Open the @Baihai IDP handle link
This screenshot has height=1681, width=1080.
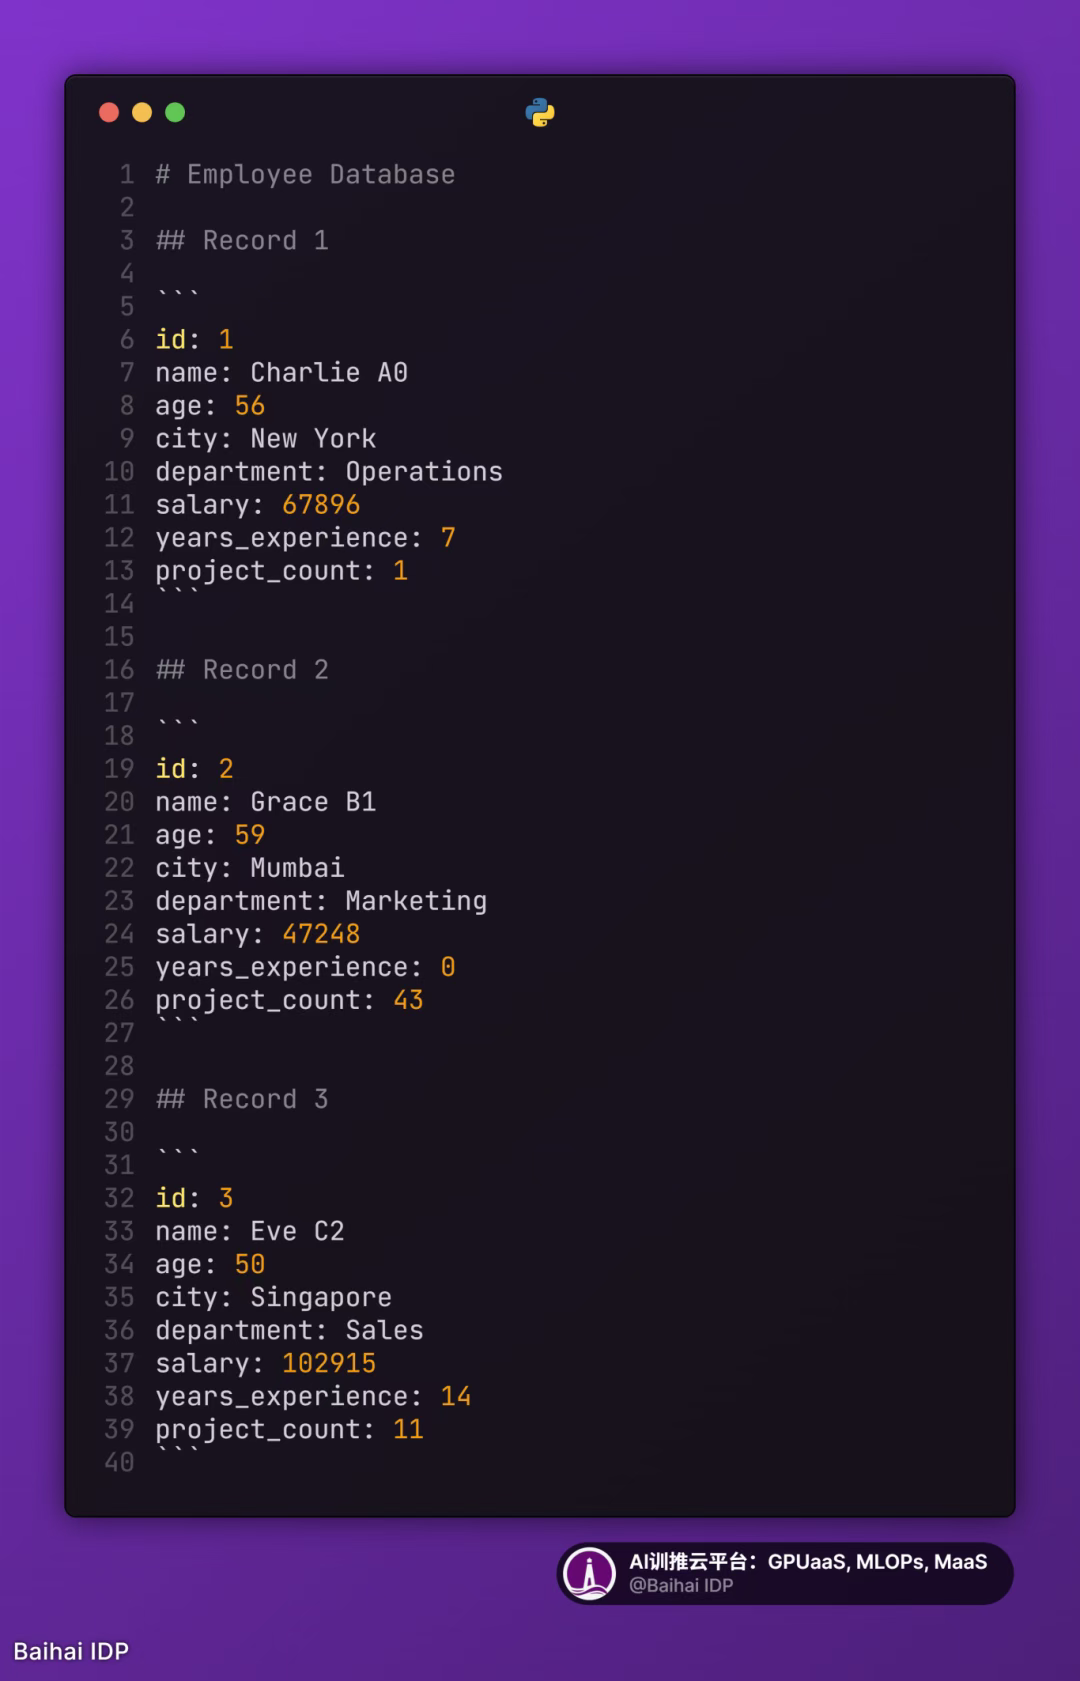coord(681,1586)
